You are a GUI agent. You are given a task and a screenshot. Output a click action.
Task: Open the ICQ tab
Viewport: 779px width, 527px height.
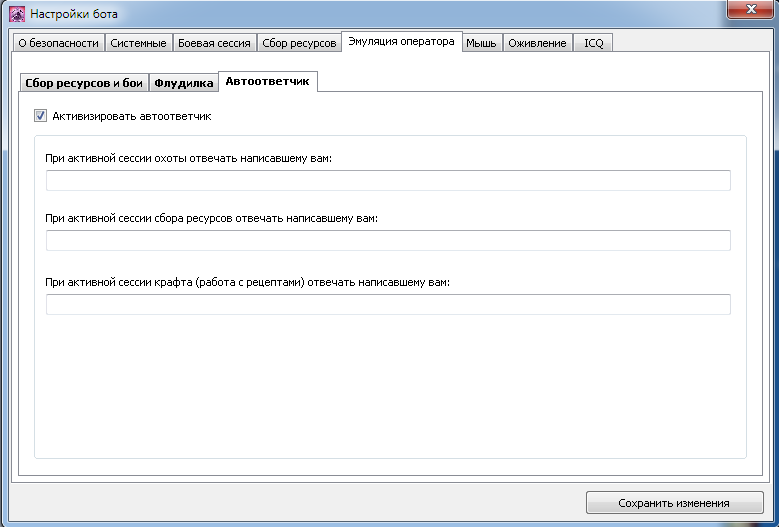594,43
